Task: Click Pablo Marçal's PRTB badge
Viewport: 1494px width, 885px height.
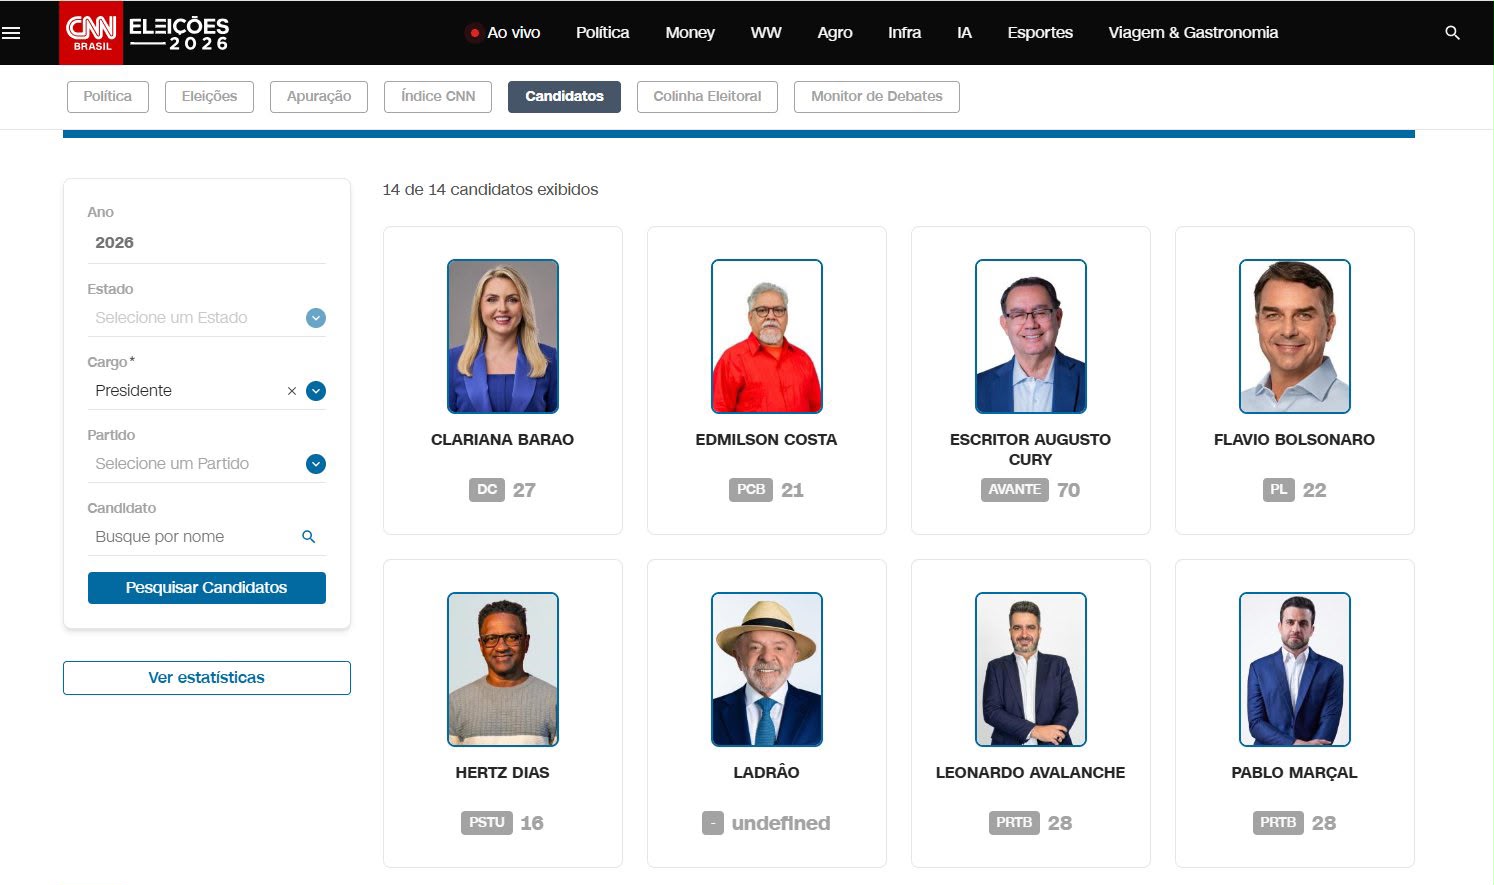Action: tap(1278, 823)
